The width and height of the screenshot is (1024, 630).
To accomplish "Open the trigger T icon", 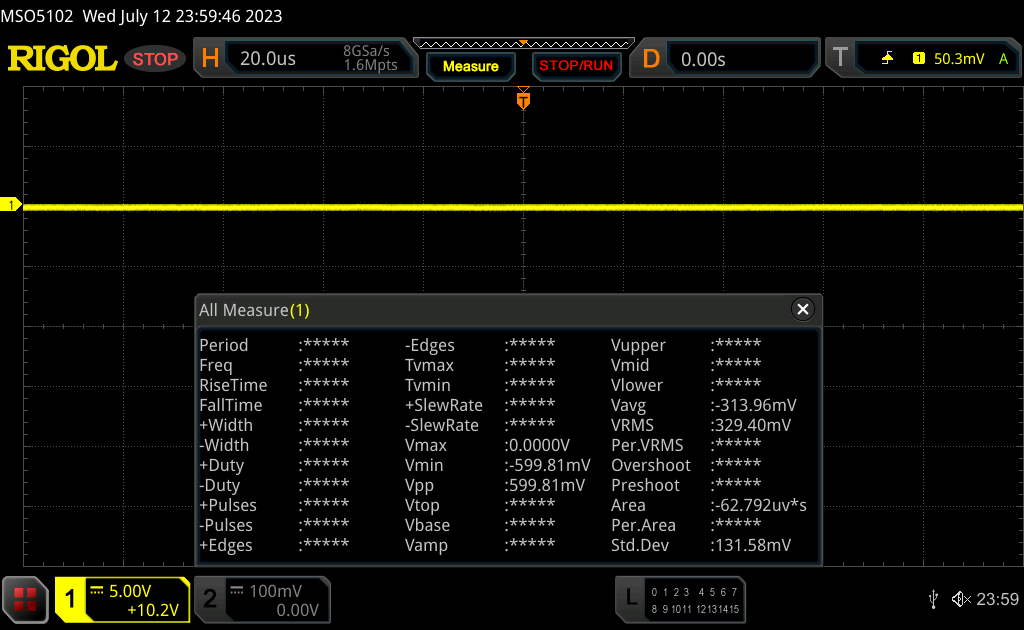I will click(x=840, y=57).
